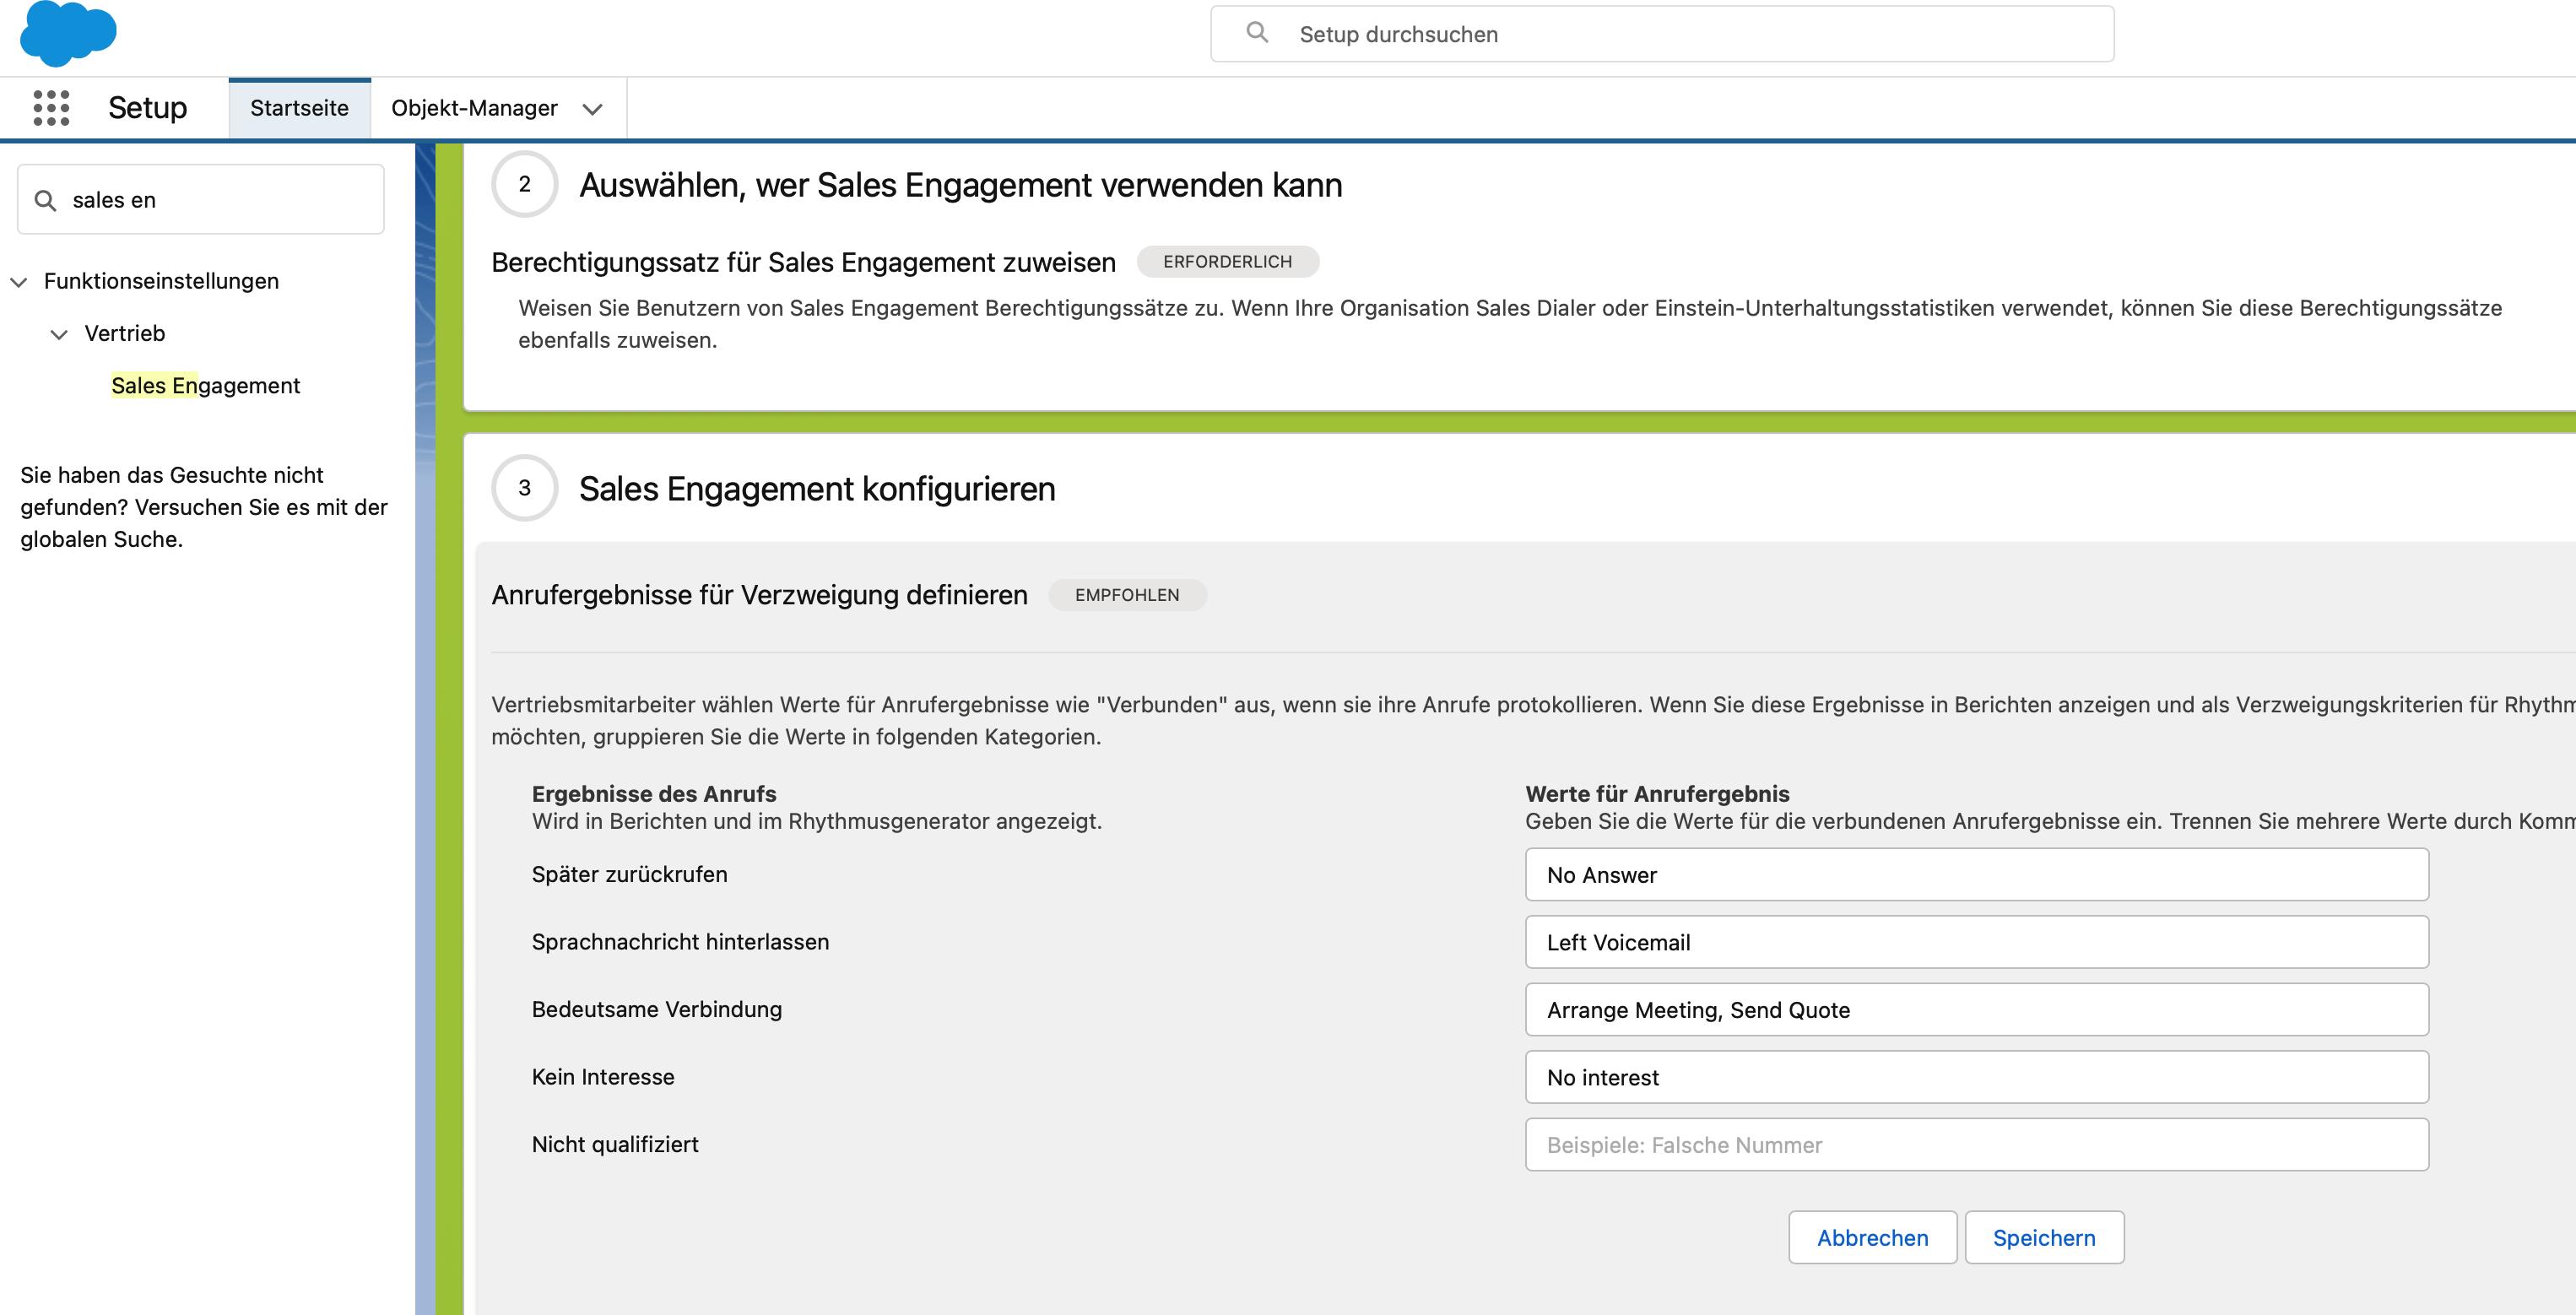Click the 'Sprachnachricht hinterlassen' label
The height and width of the screenshot is (1315, 2576).
[x=680, y=942]
